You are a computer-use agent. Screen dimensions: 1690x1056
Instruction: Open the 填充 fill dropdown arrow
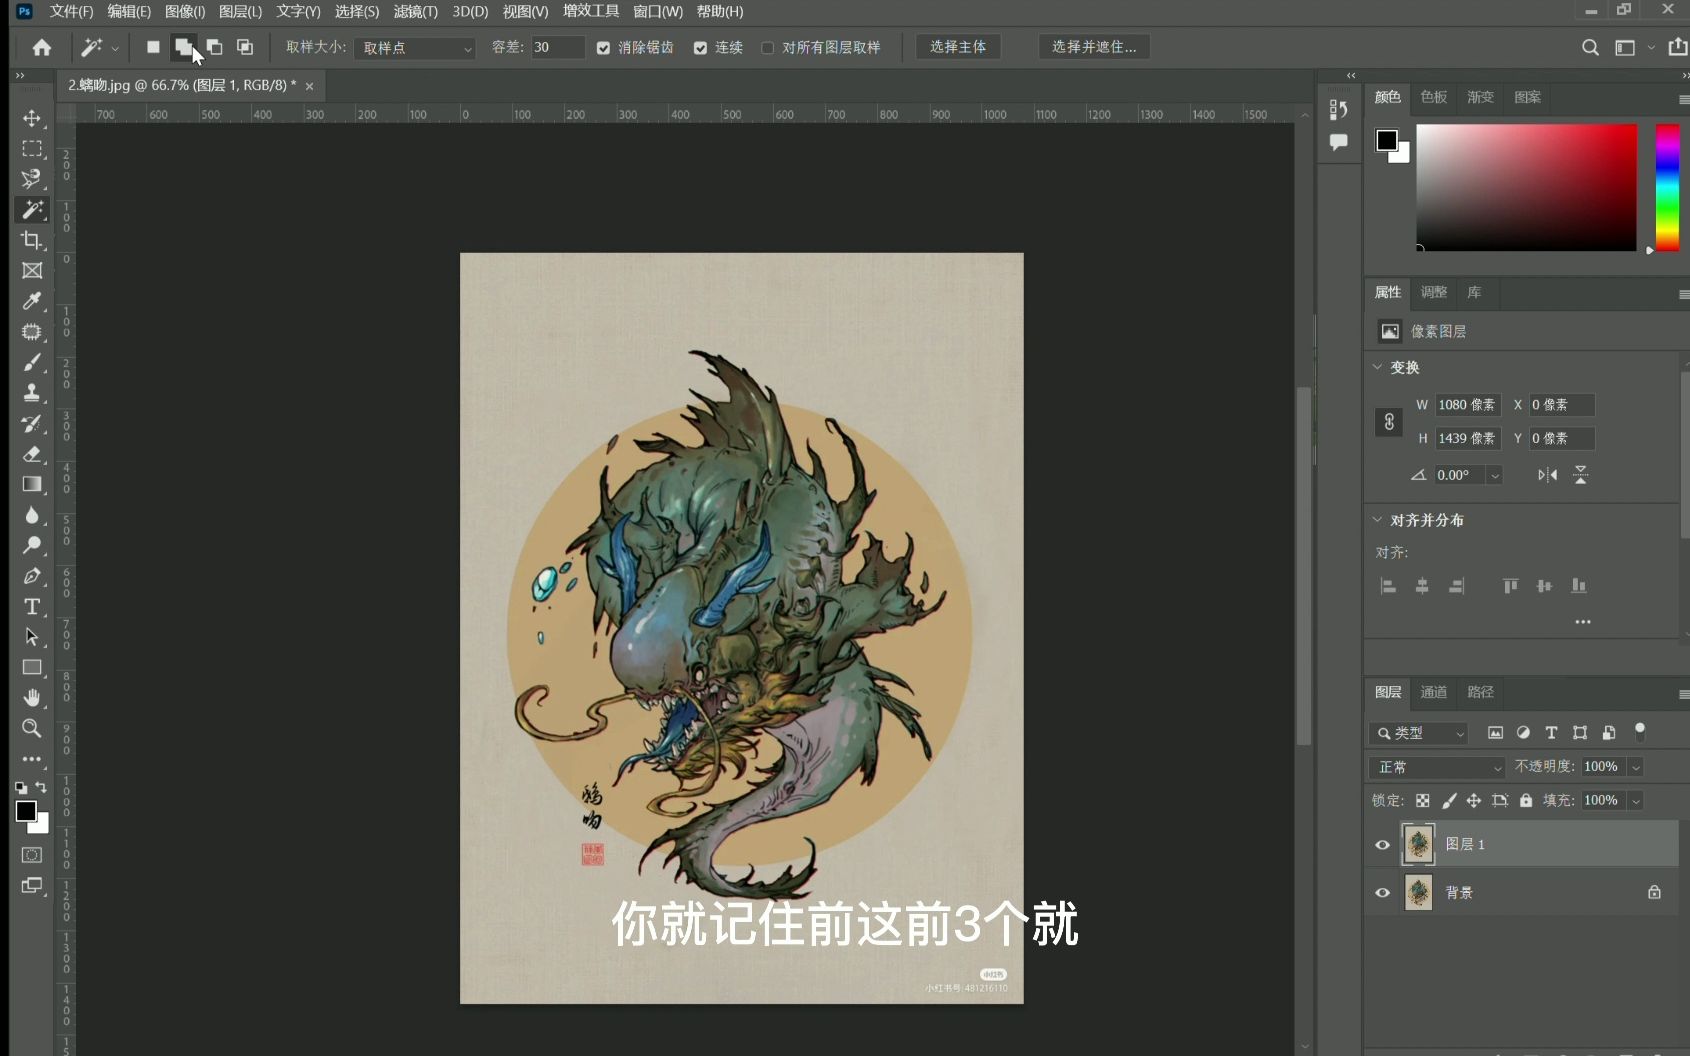1636,801
